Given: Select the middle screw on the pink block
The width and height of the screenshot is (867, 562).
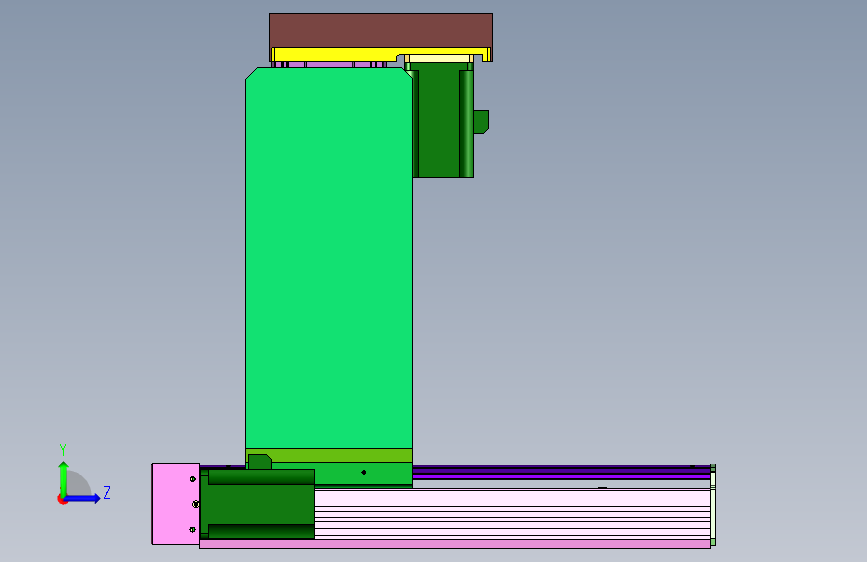Looking at the screenshot, I should coord(195,504).
